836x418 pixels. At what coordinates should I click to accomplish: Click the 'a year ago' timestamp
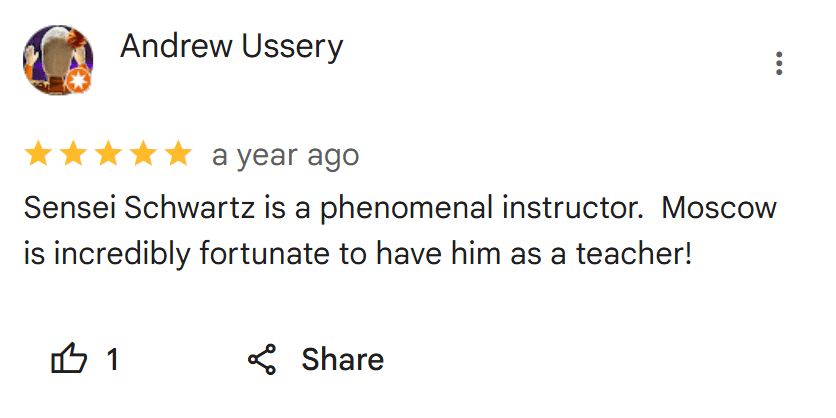(286, 156)
